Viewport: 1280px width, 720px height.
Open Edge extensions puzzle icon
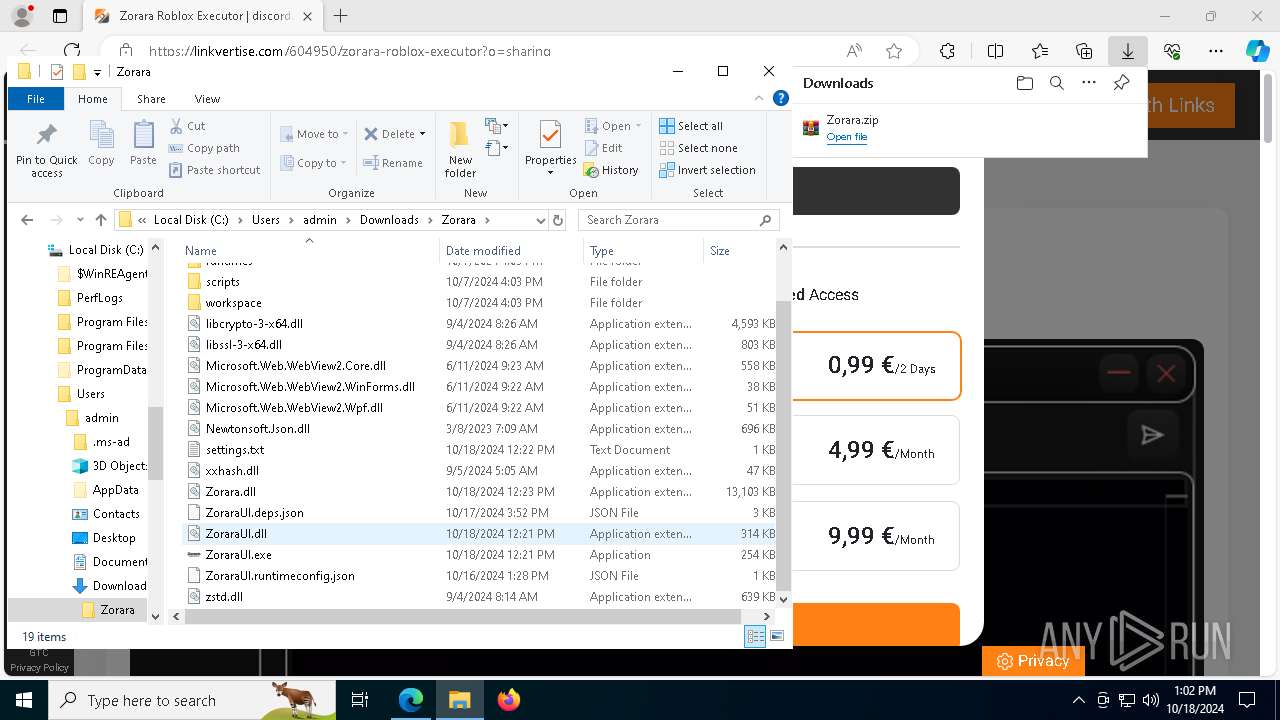tap(947, 51)
